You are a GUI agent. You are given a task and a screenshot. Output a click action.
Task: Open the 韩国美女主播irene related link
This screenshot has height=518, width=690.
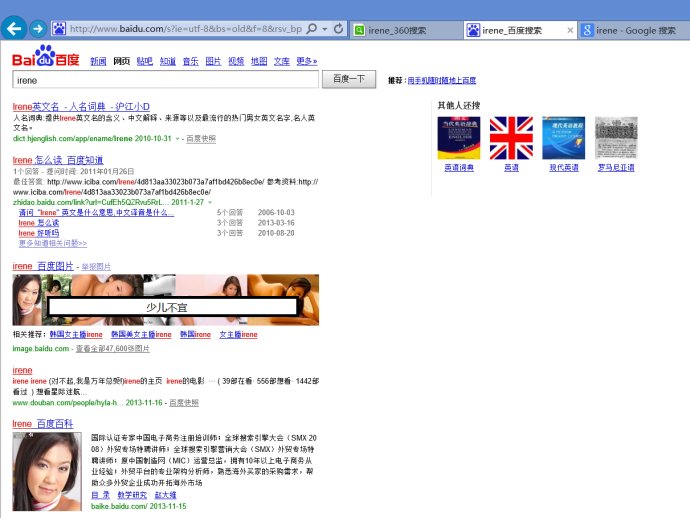point(141,334)
